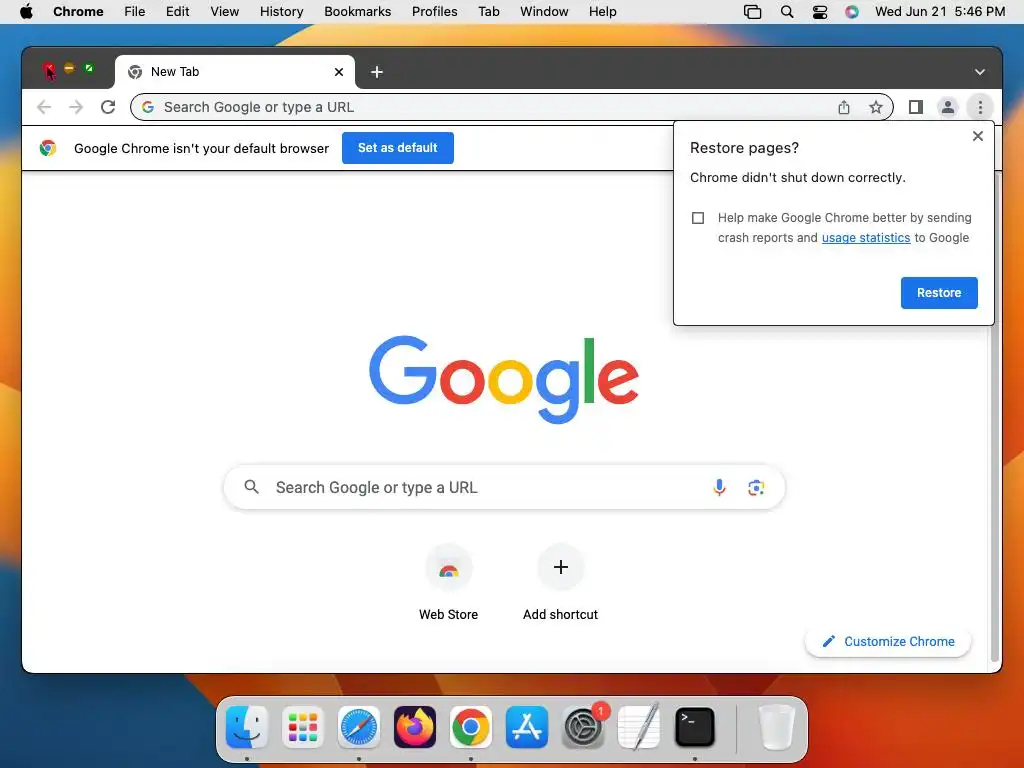Open the Apple menu

click(26, 12)
